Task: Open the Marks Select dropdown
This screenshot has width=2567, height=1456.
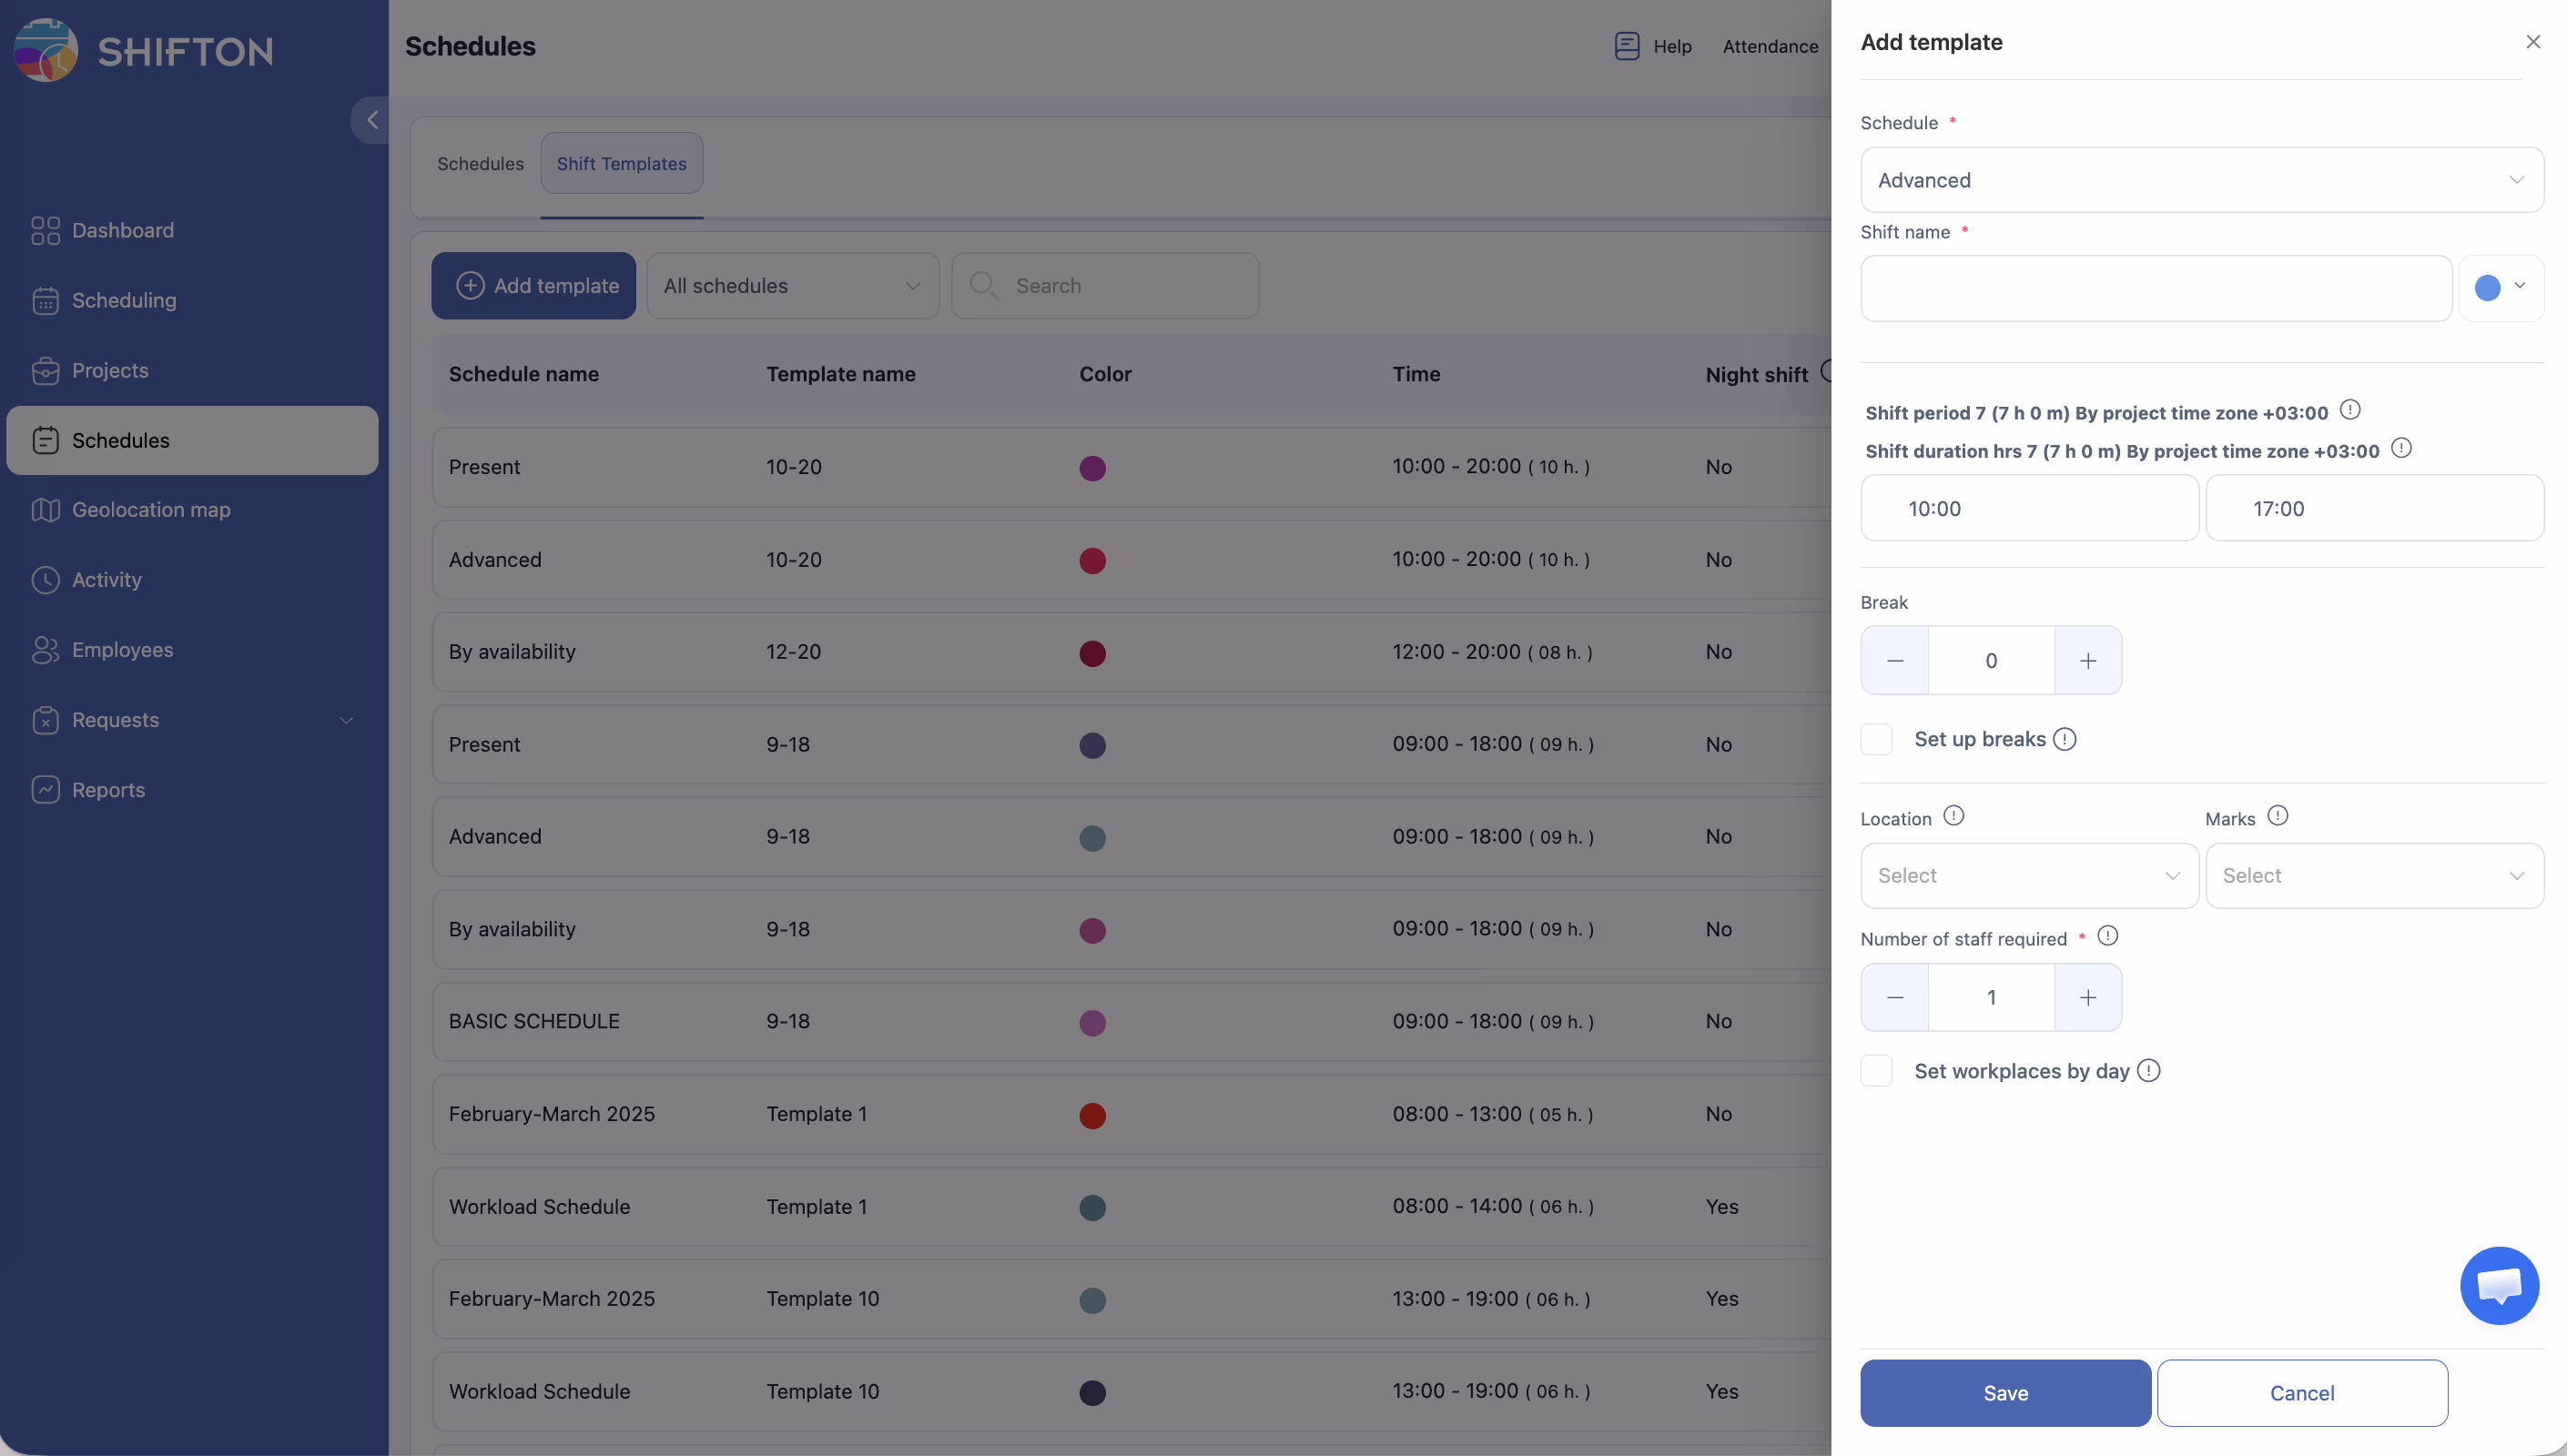Action: [x=2373, y=876]
